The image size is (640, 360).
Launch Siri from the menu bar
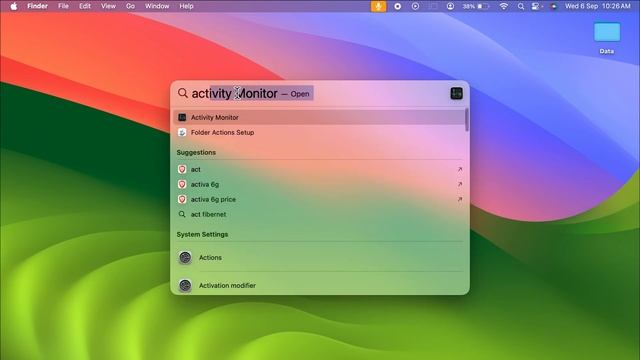click(x=554, y=6)
